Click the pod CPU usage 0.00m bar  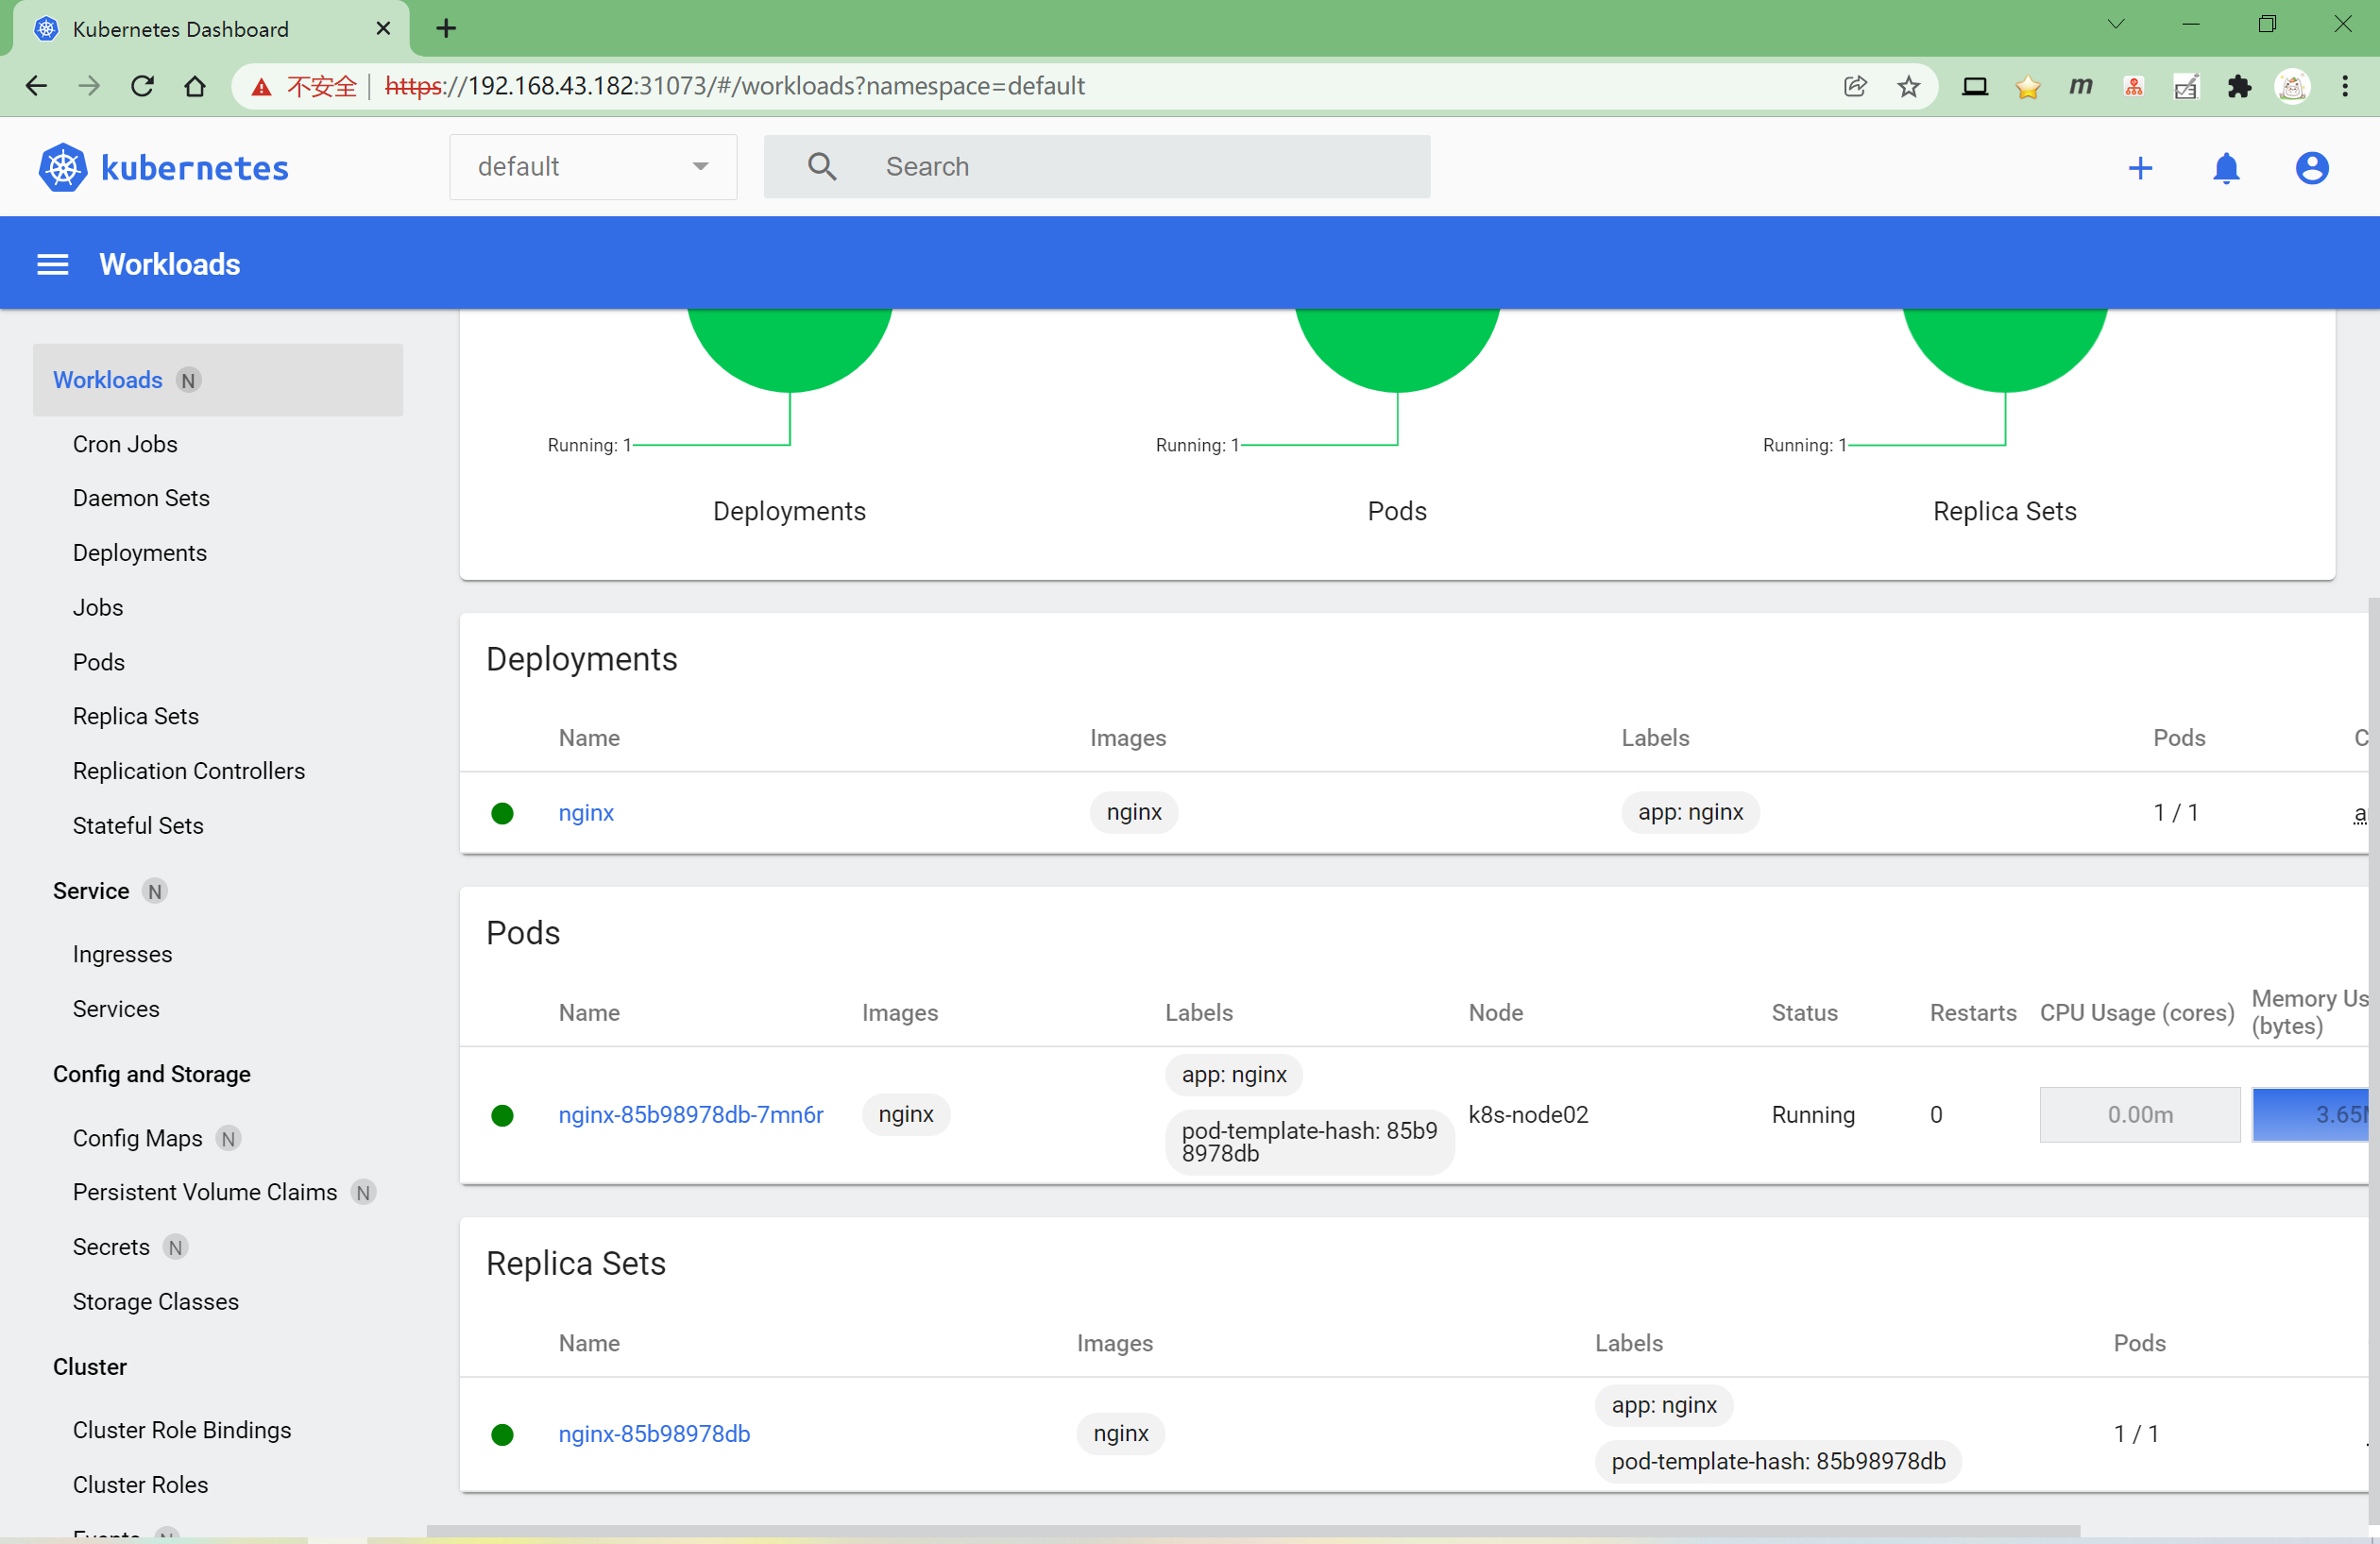pos(2140,1115)
